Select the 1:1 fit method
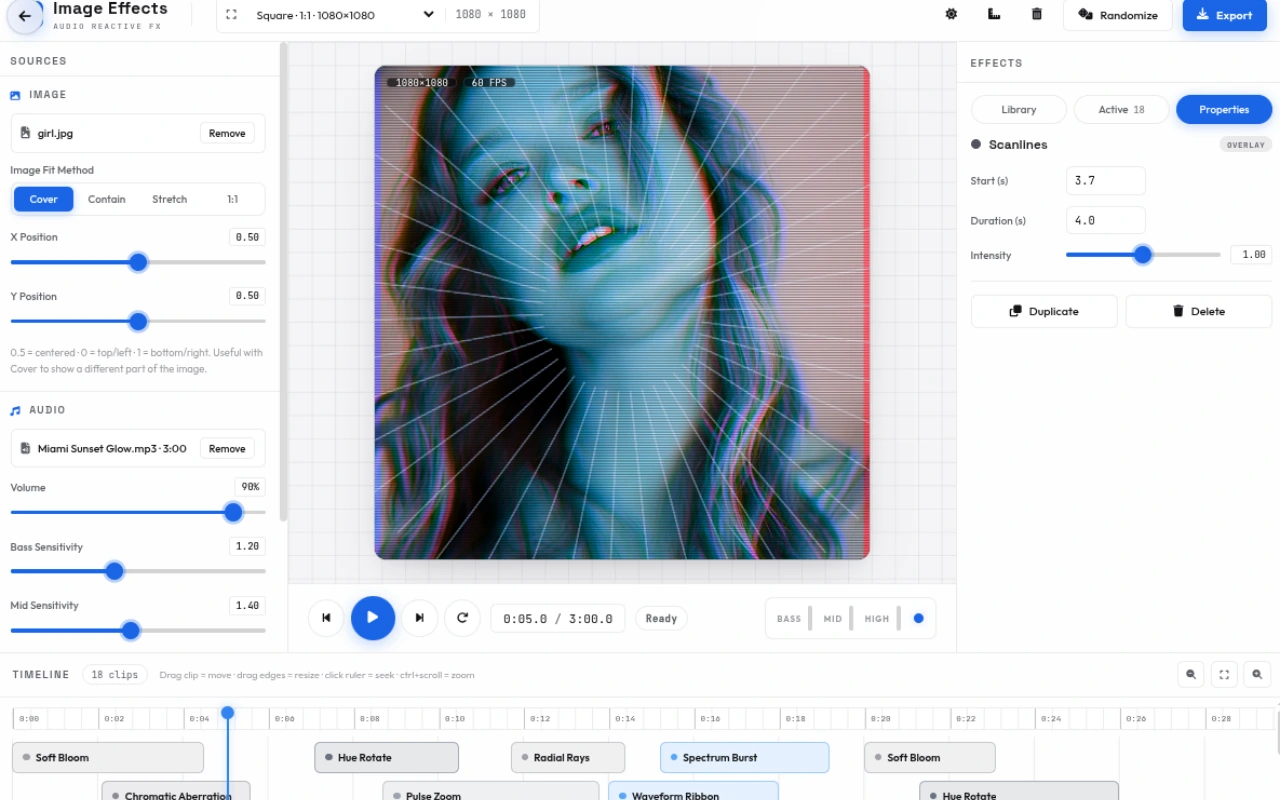 [232, 199]
